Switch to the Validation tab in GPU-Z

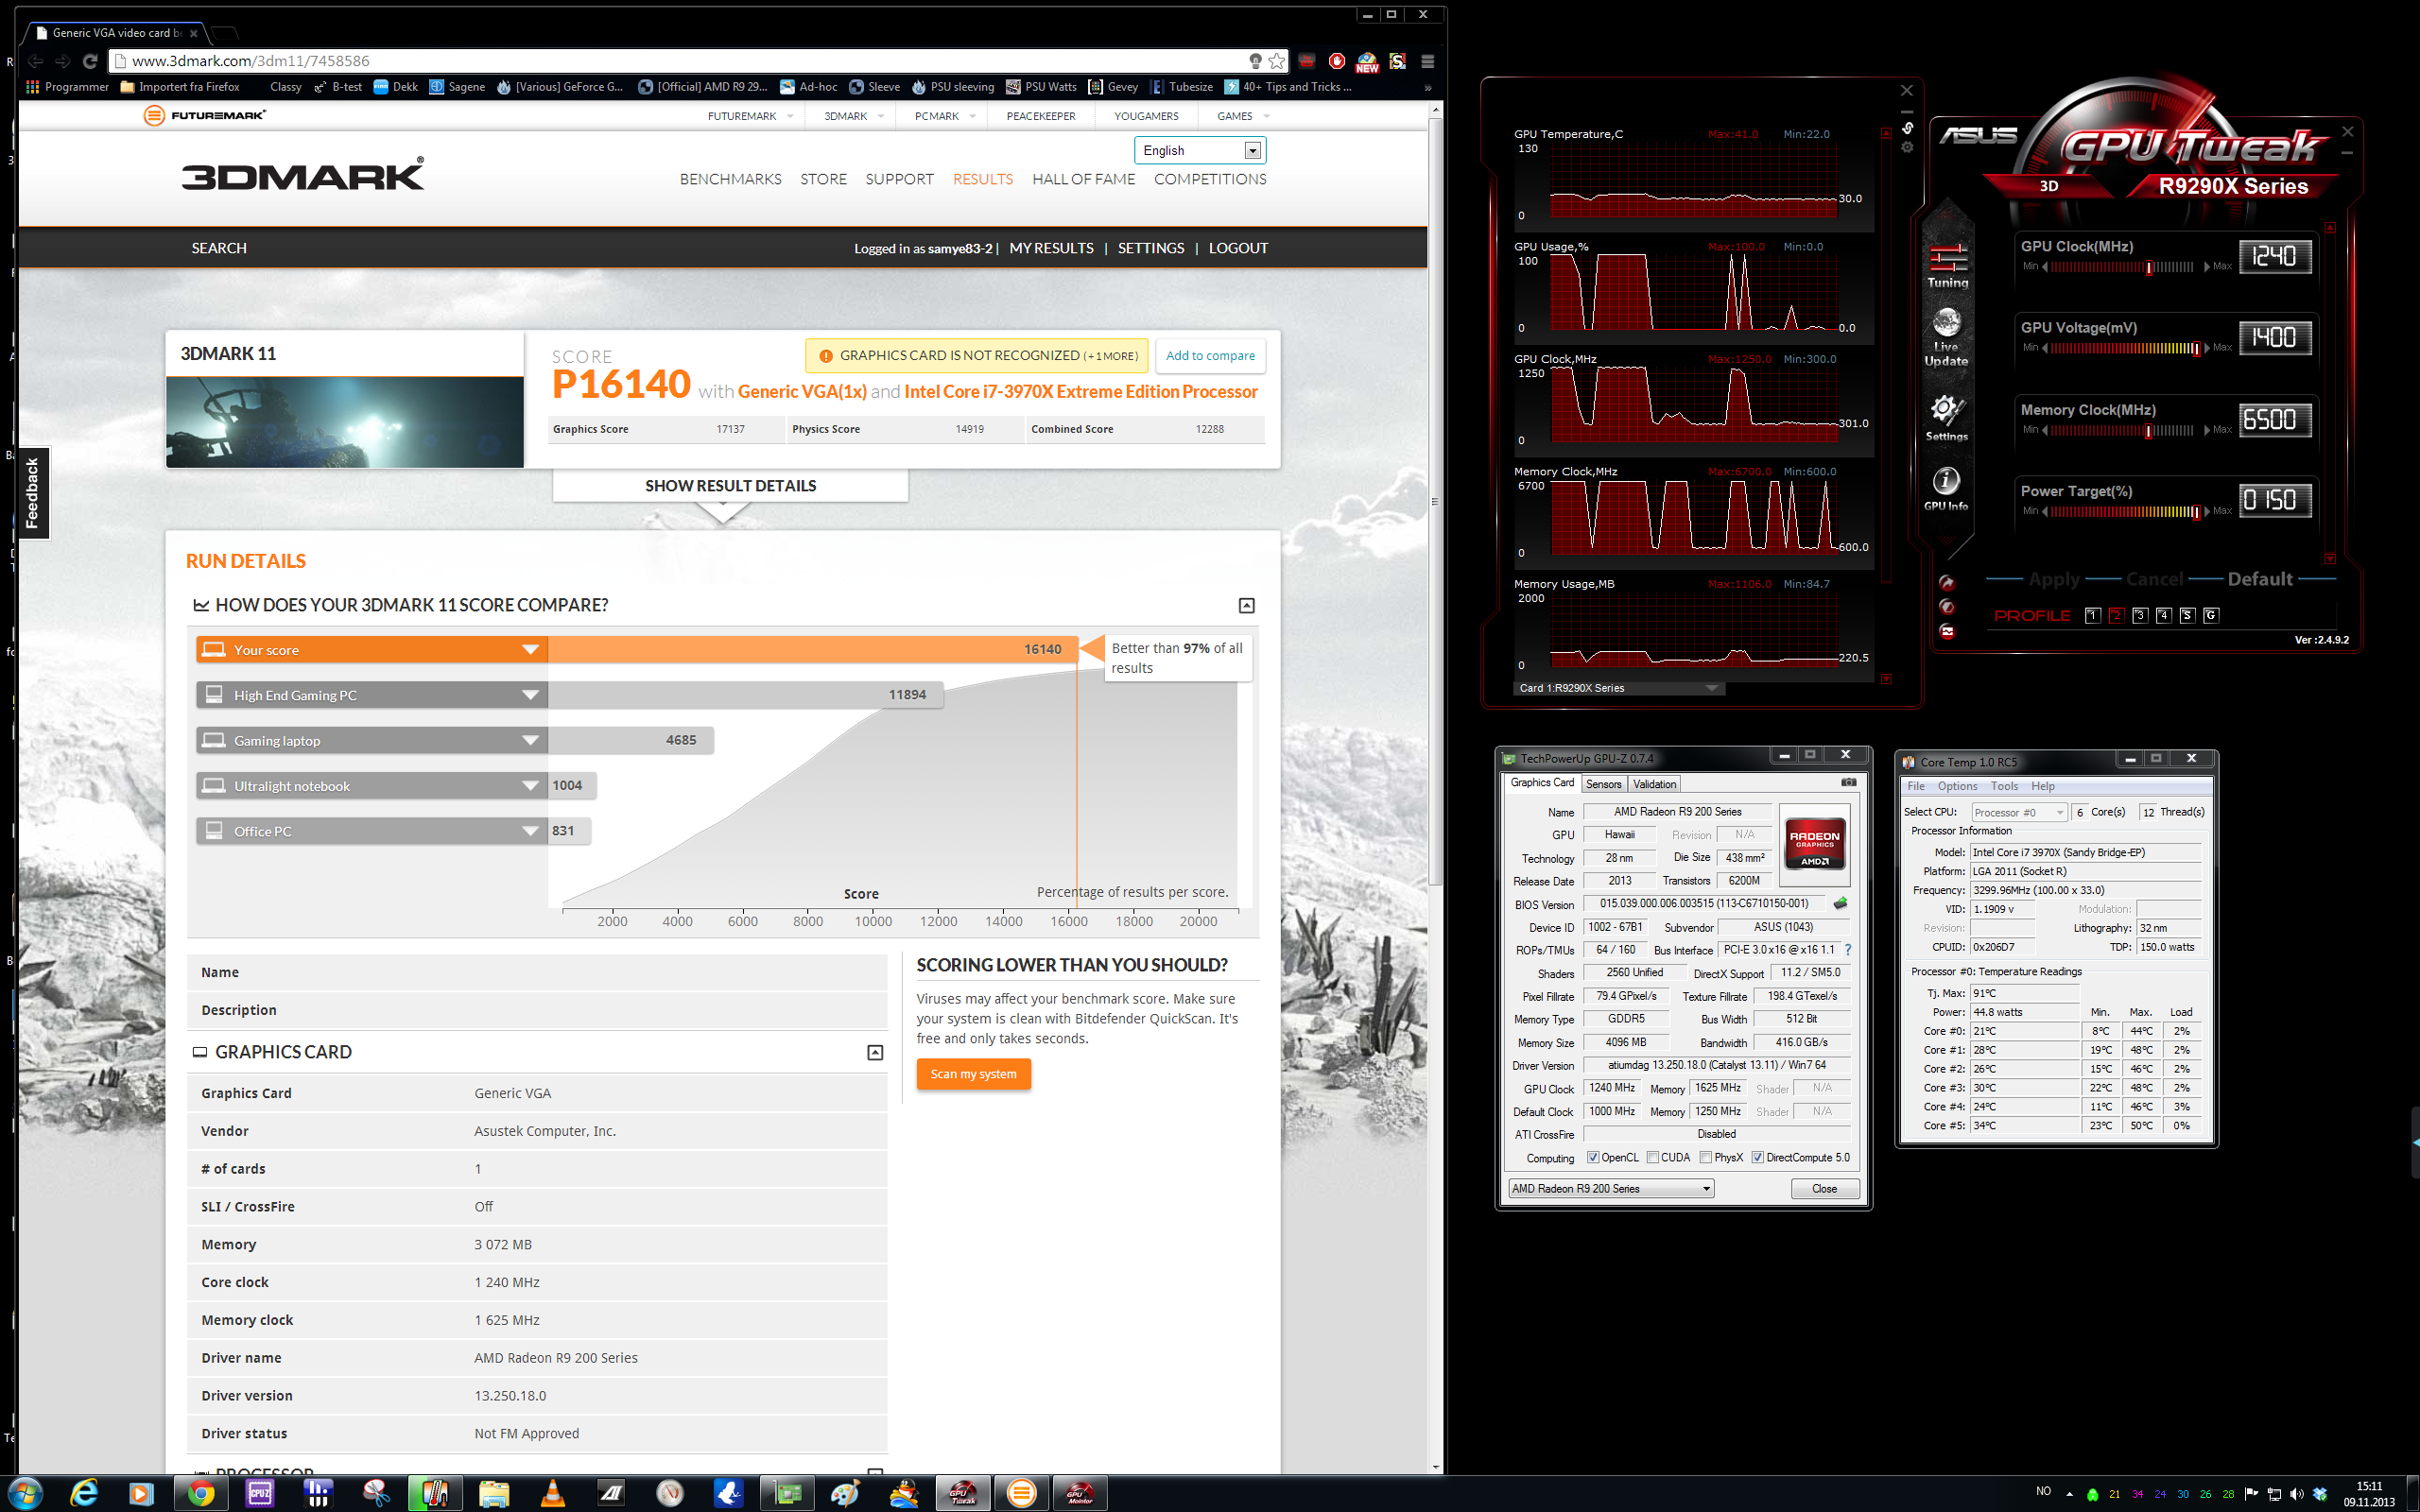[x=1654, y=784]
